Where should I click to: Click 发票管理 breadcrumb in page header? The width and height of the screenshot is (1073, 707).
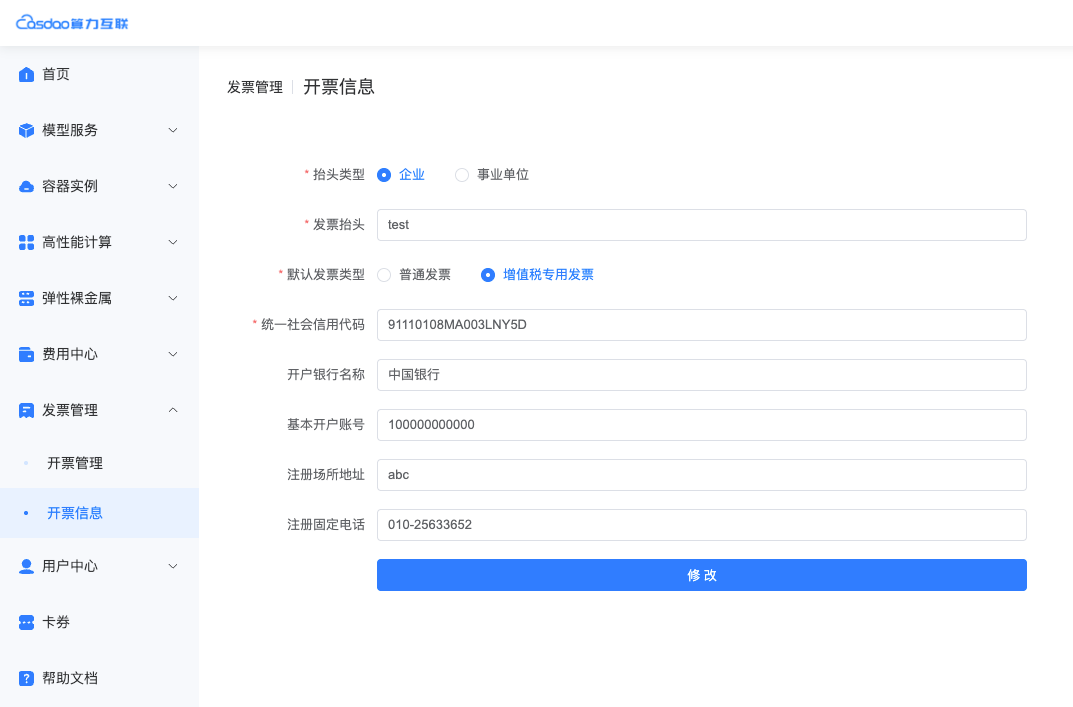coord(255,87)
